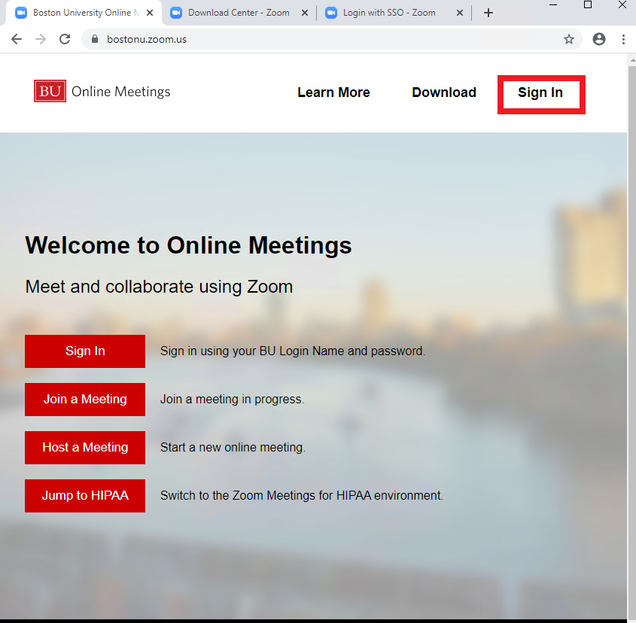Click the scrollbar up arrow
The height and width of the screenshot is (623, 636).
(x=632, y=61)
